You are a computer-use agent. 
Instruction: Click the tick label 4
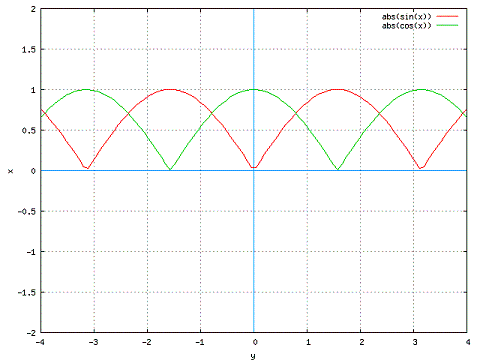[468, 342]
